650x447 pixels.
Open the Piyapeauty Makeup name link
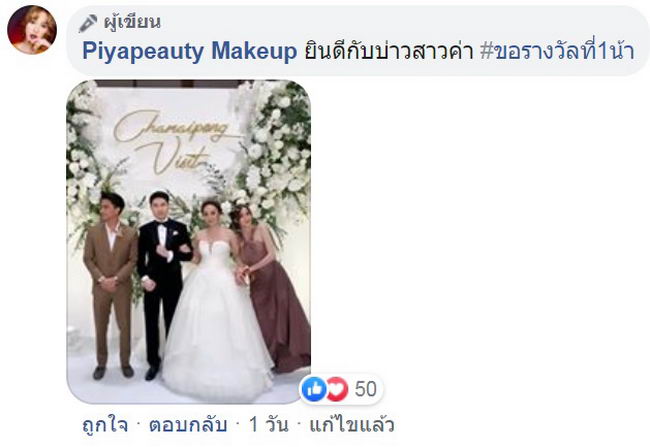[189, 51]
